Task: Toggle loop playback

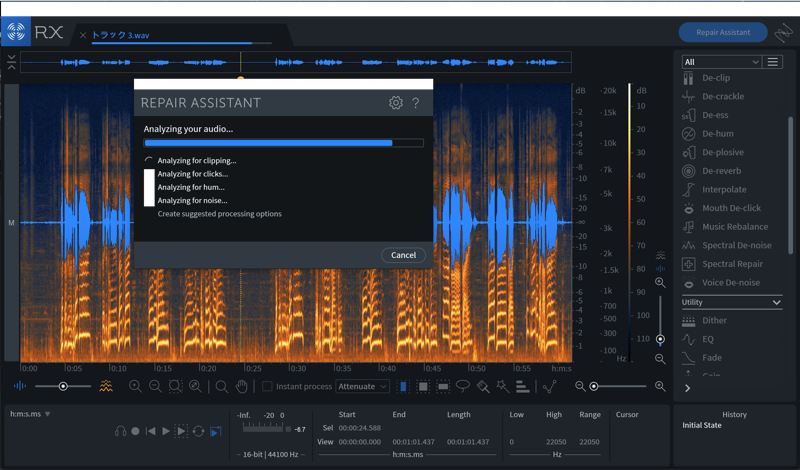Action: tap(198, 432)
